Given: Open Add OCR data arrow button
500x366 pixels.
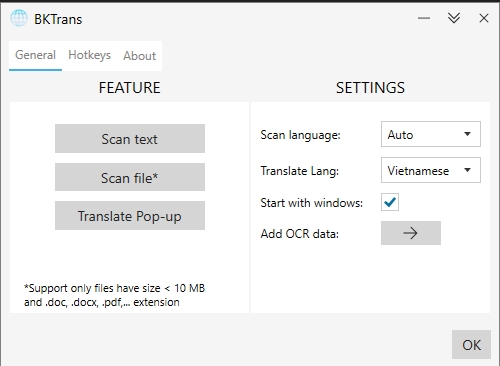Looking at the screenshot, I should pyautogui.click(x=411, y=233).
